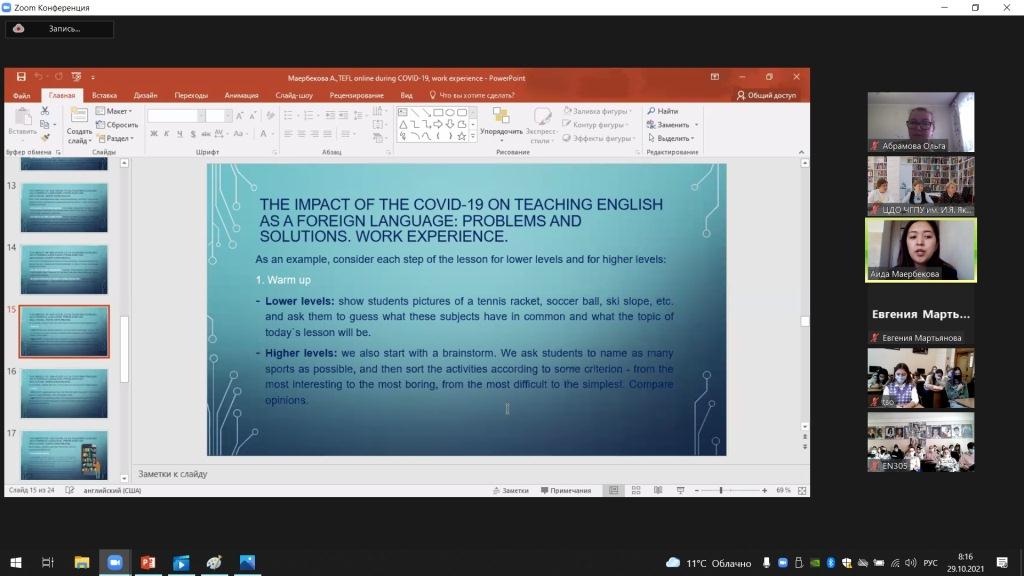Select slide 17 thumbnail
This screenshot has width=1024, height=576.
click(64, 455)
